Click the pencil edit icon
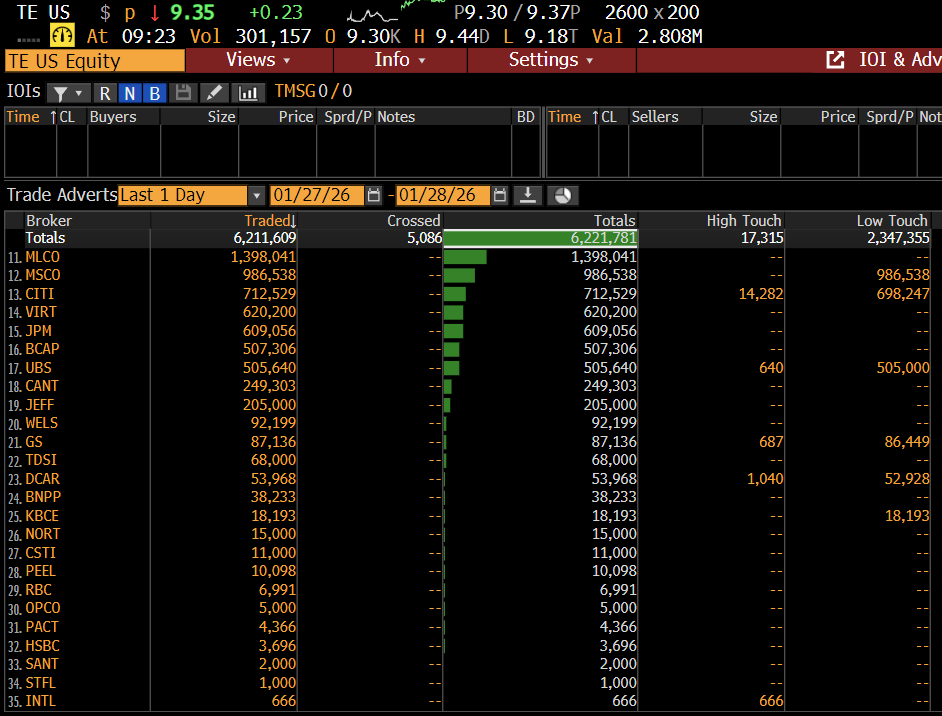The height and width of the screenshot is (716, 942). pyautogui.click(x=213, y=93)
